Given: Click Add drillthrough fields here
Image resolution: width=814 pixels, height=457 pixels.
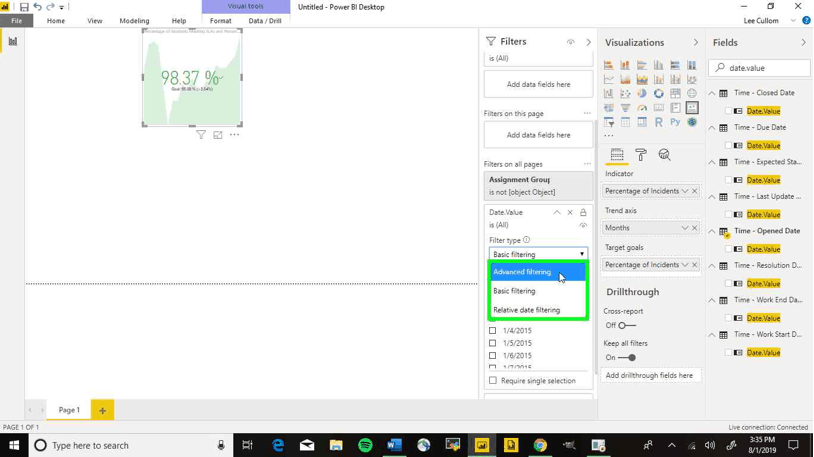Looking at the screenshot, I should pos(649,375).
